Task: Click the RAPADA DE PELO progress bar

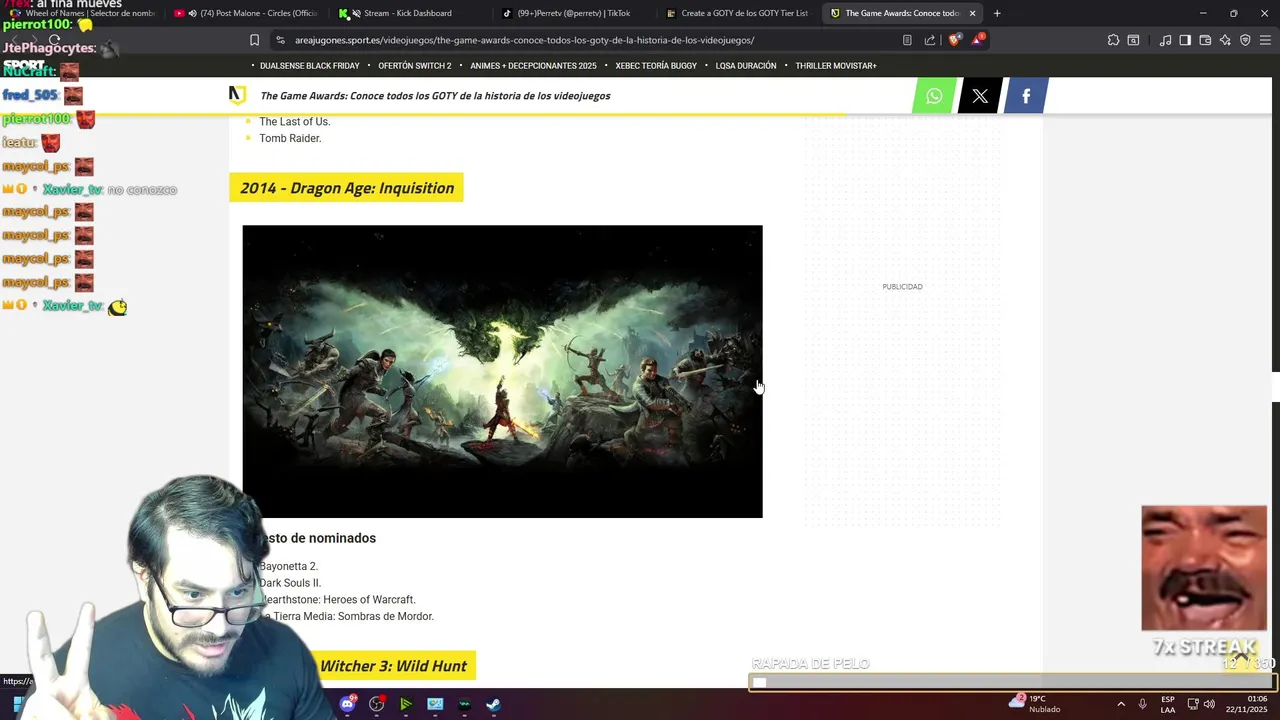Action: point(1013,683)
